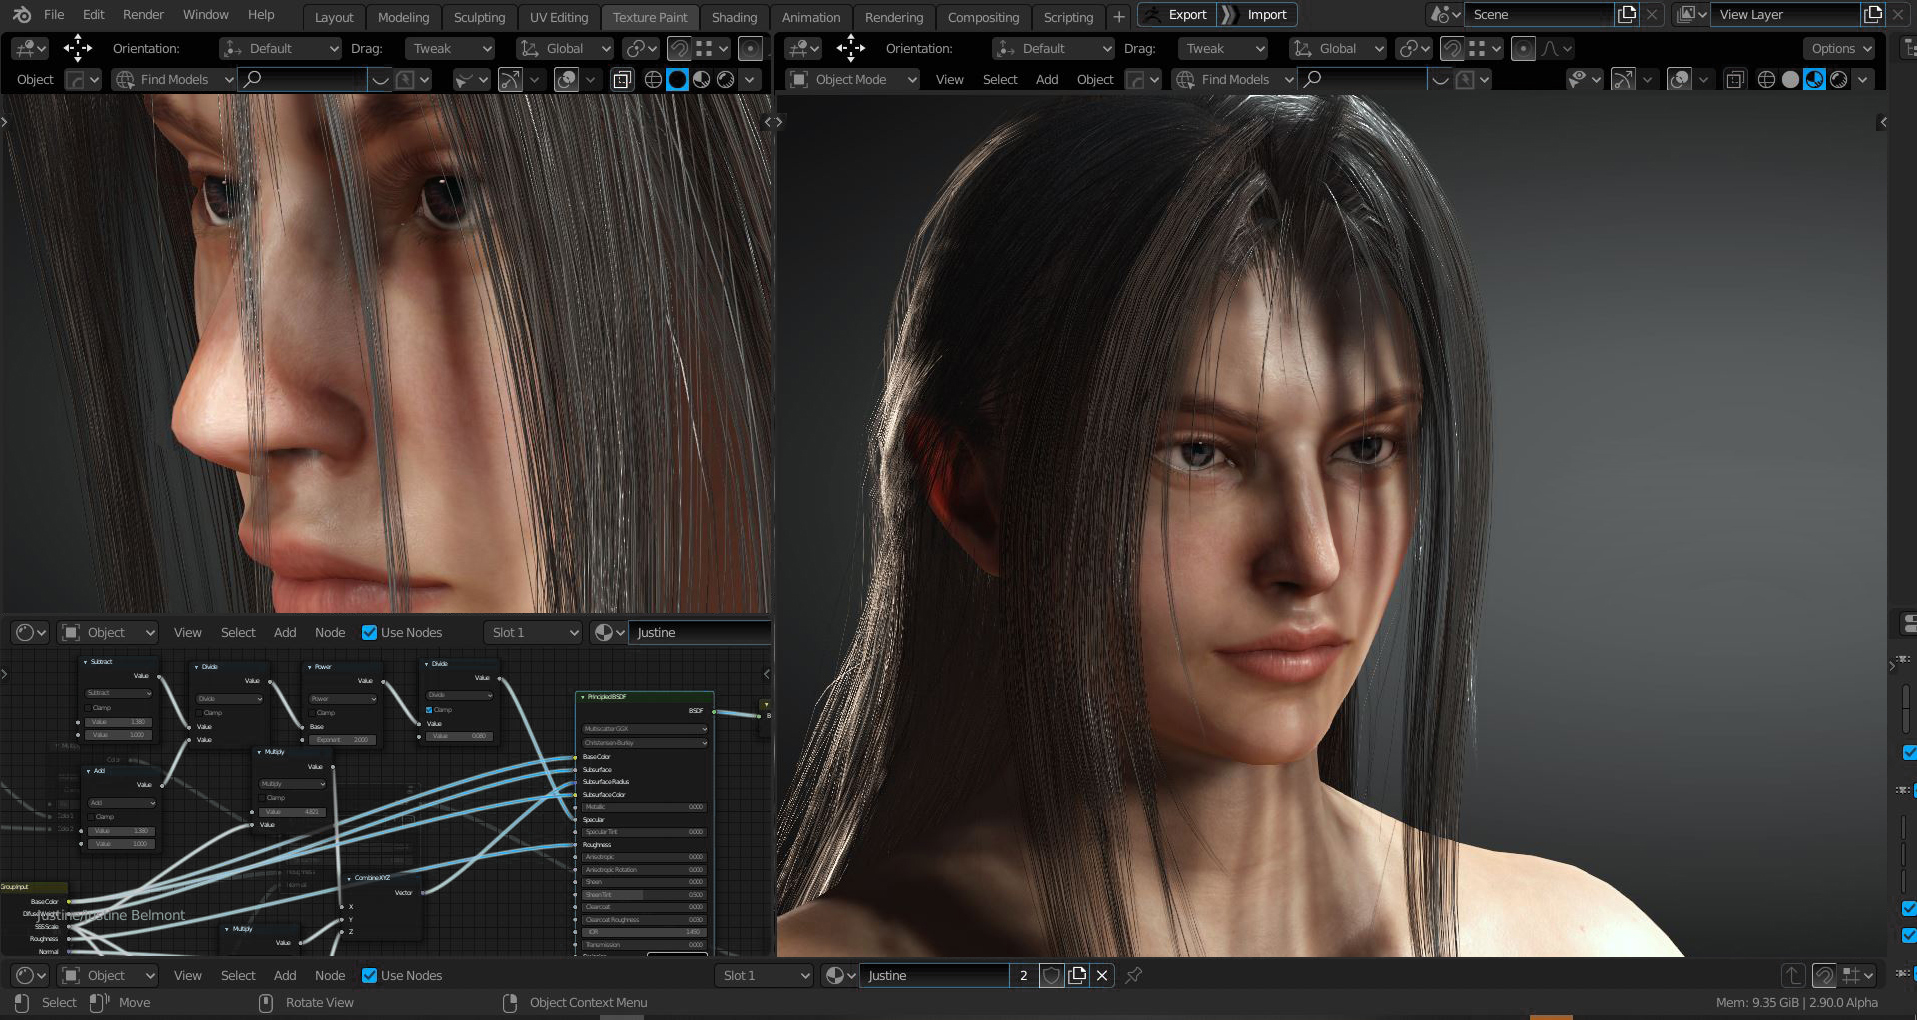Uncheck Use Nodes in upper node editor
1917x1020 pixels.
(369, 632)
